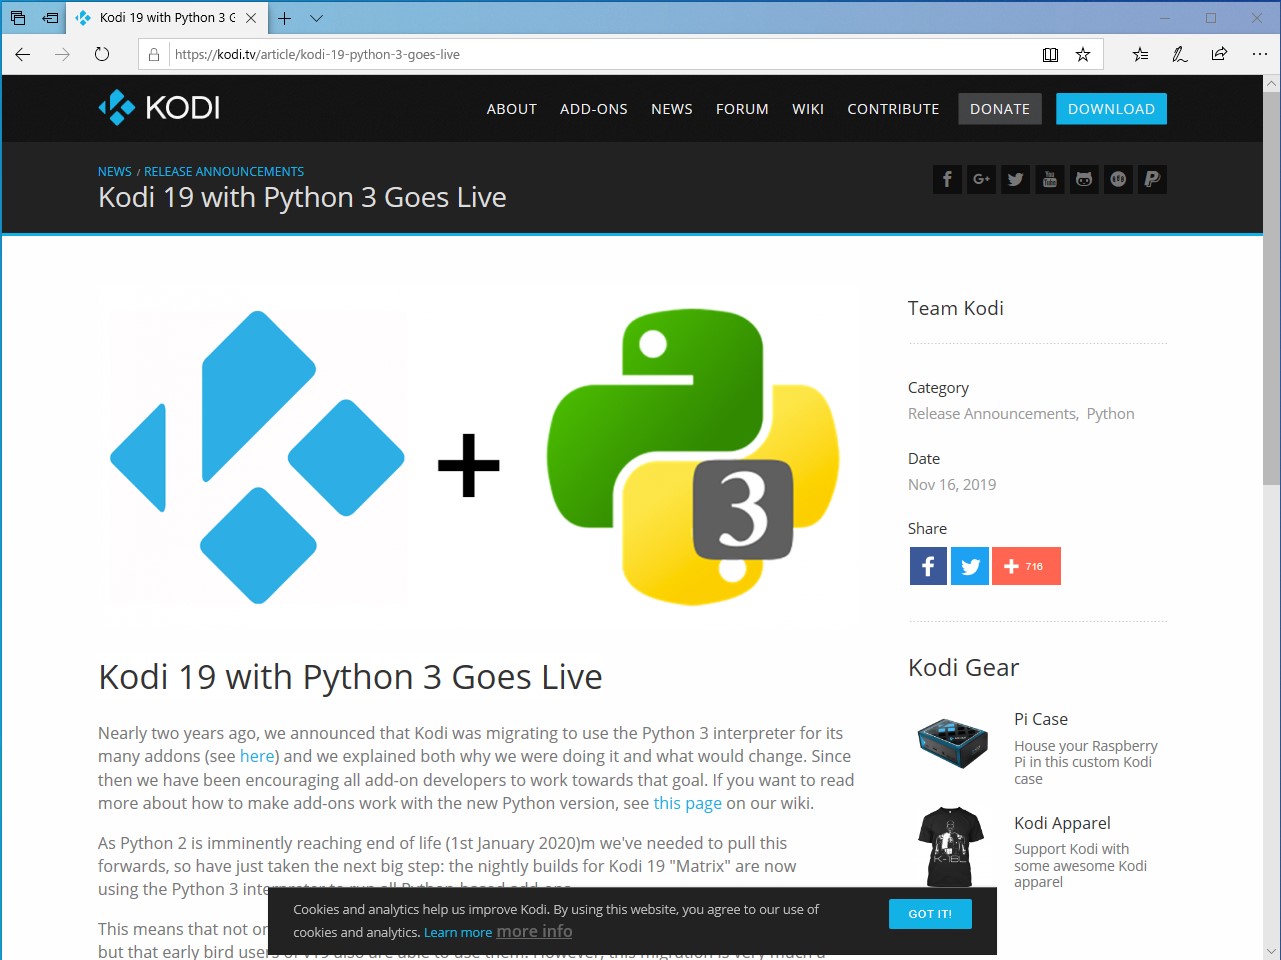Image resolution: width=1281 pixels, height=960 pixels.
Task: Dismiss the cookie notice with GOT IT!
Action: [x=929, y=913]
